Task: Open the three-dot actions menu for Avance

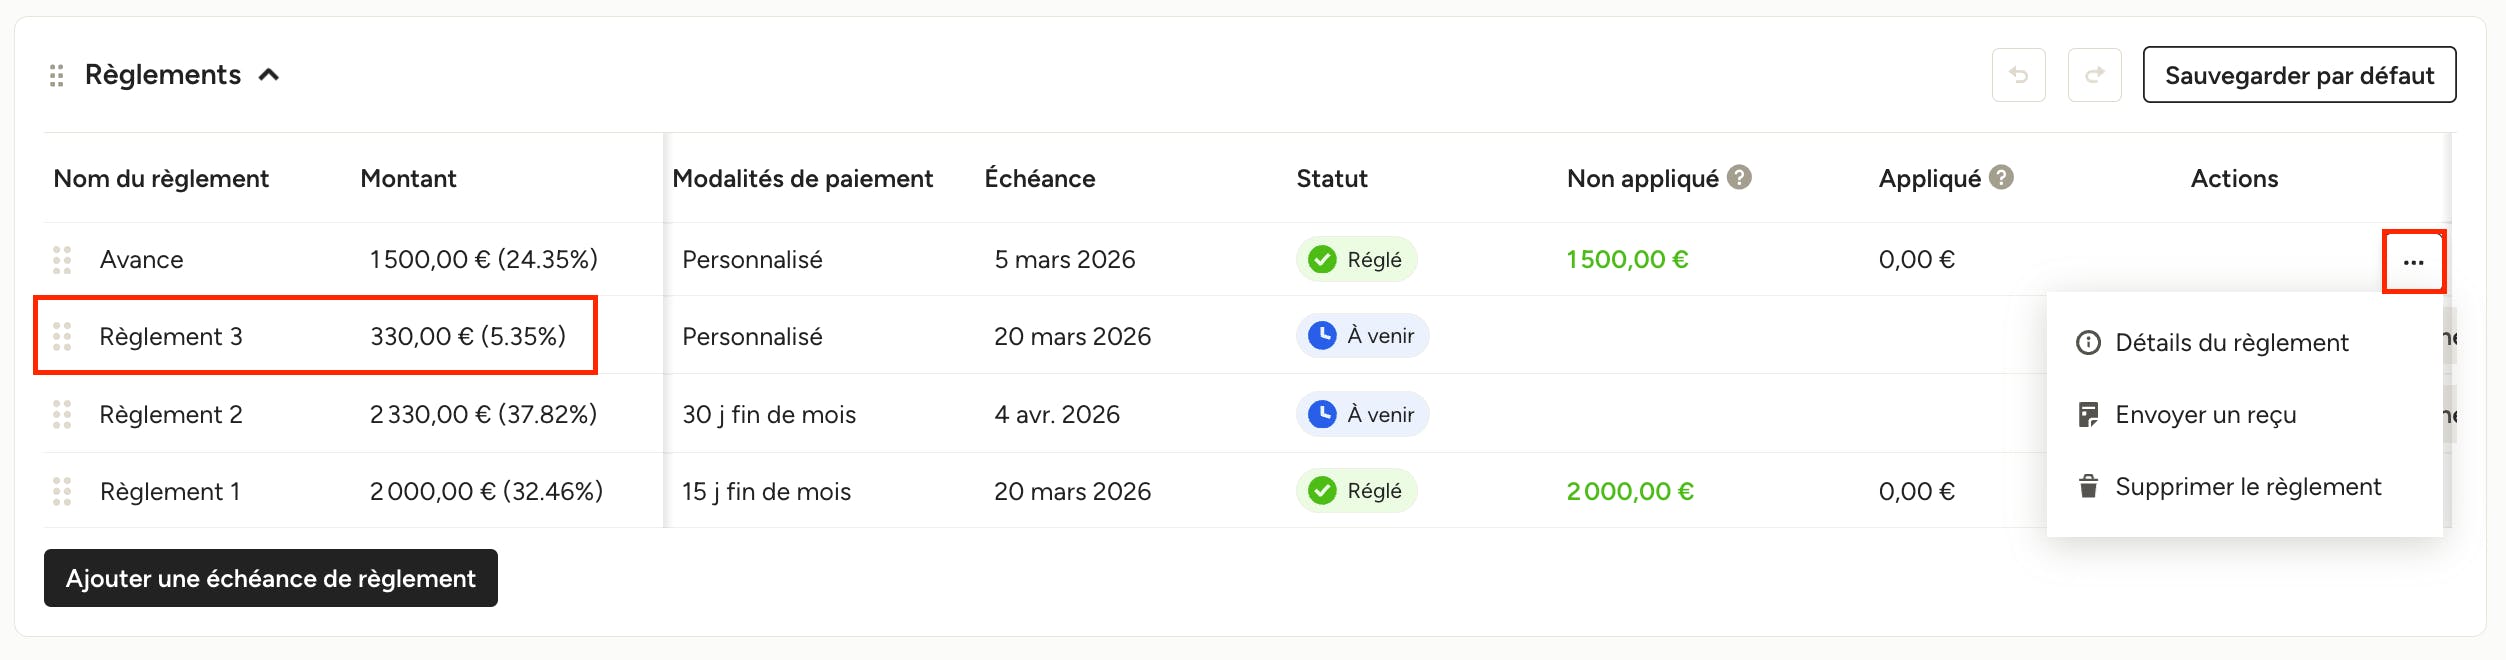Action: (x=2413, y=262)
